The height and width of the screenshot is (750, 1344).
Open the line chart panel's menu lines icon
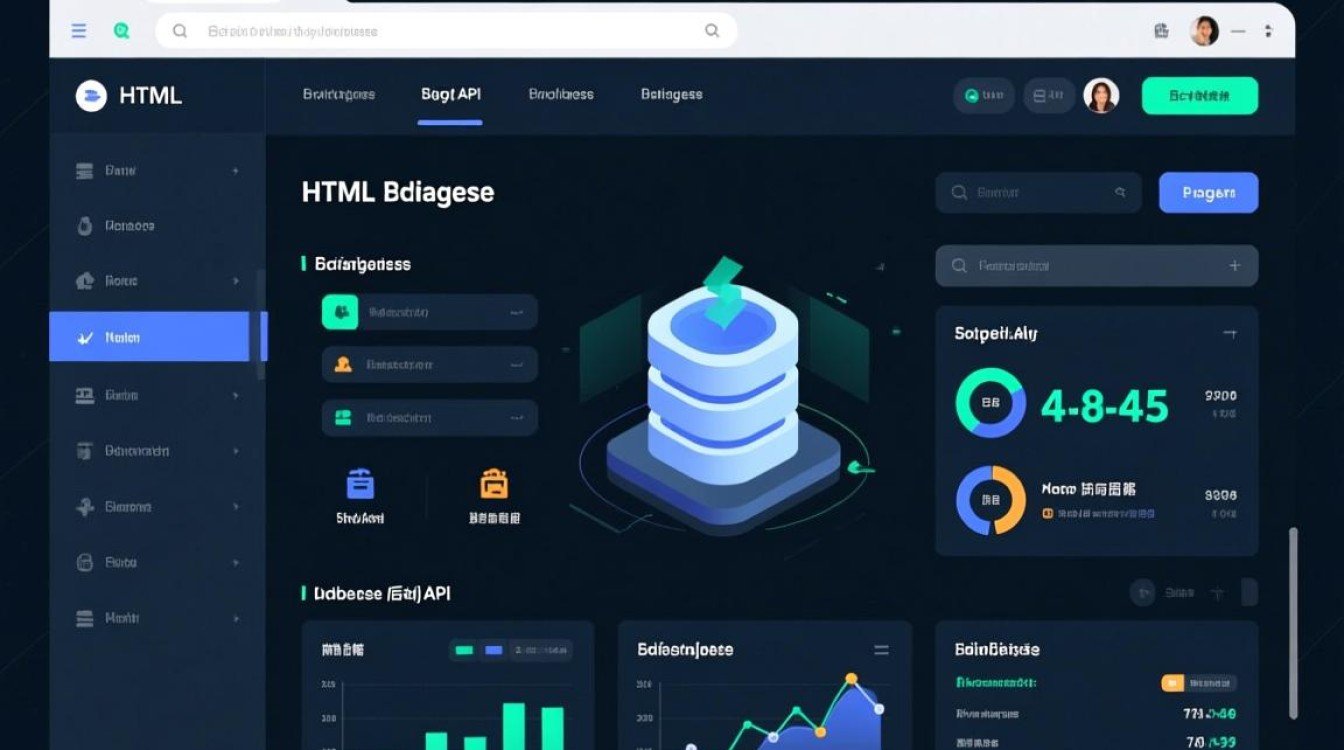coord(881,650)
